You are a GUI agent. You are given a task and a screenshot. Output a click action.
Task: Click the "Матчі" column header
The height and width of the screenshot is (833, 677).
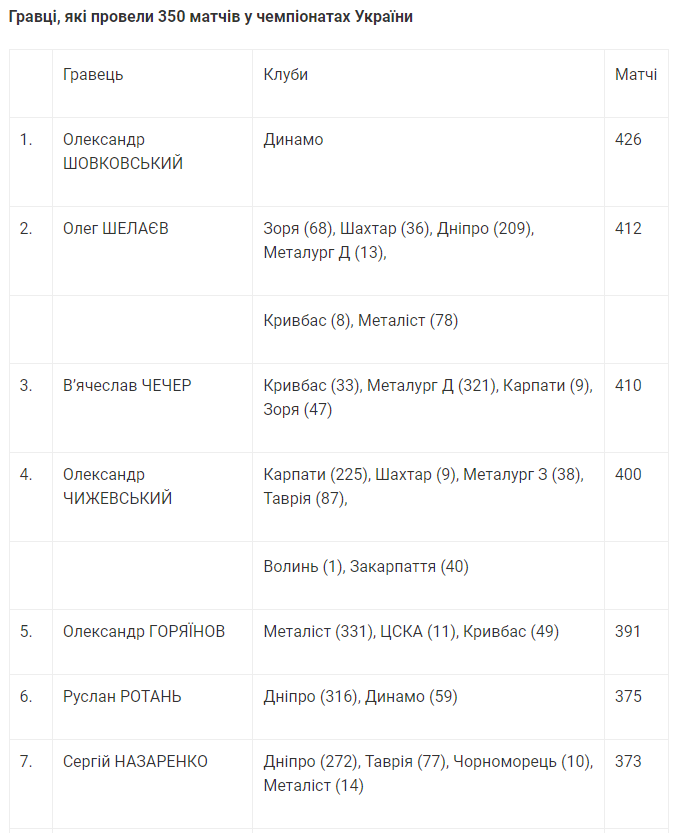click(636, 75)
